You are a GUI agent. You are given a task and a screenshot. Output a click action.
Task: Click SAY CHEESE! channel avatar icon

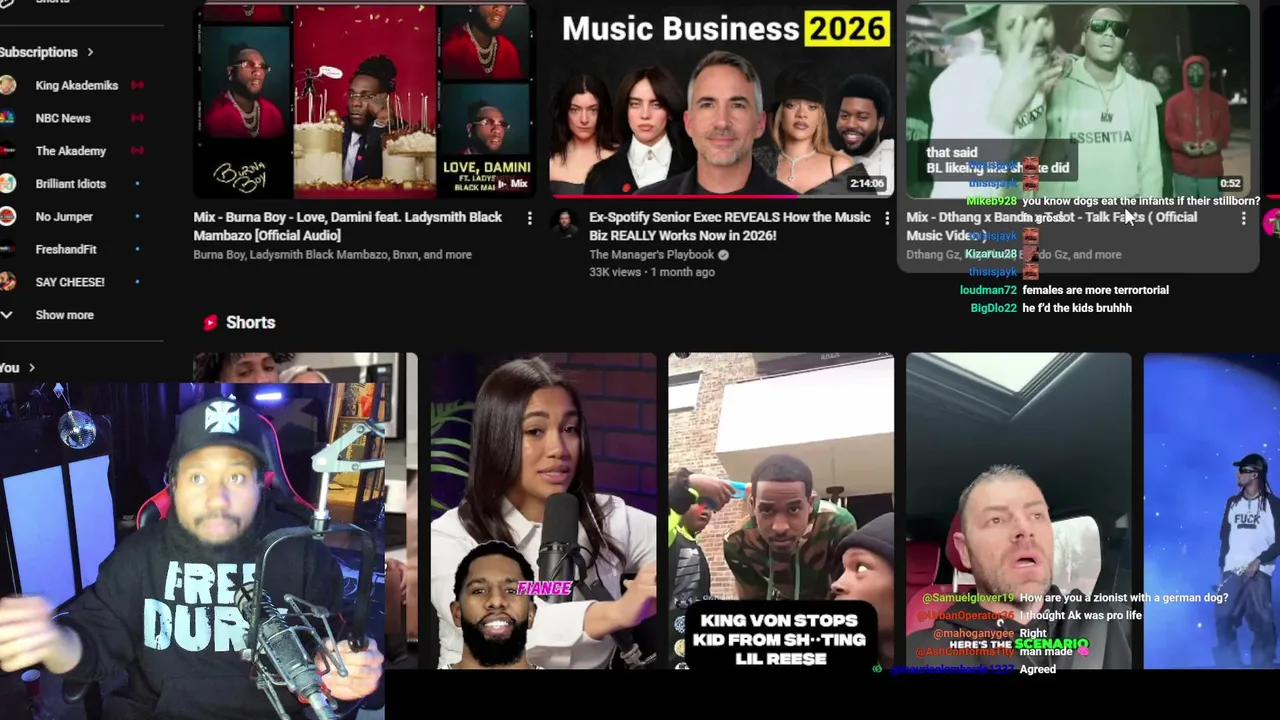click(7, 282)
